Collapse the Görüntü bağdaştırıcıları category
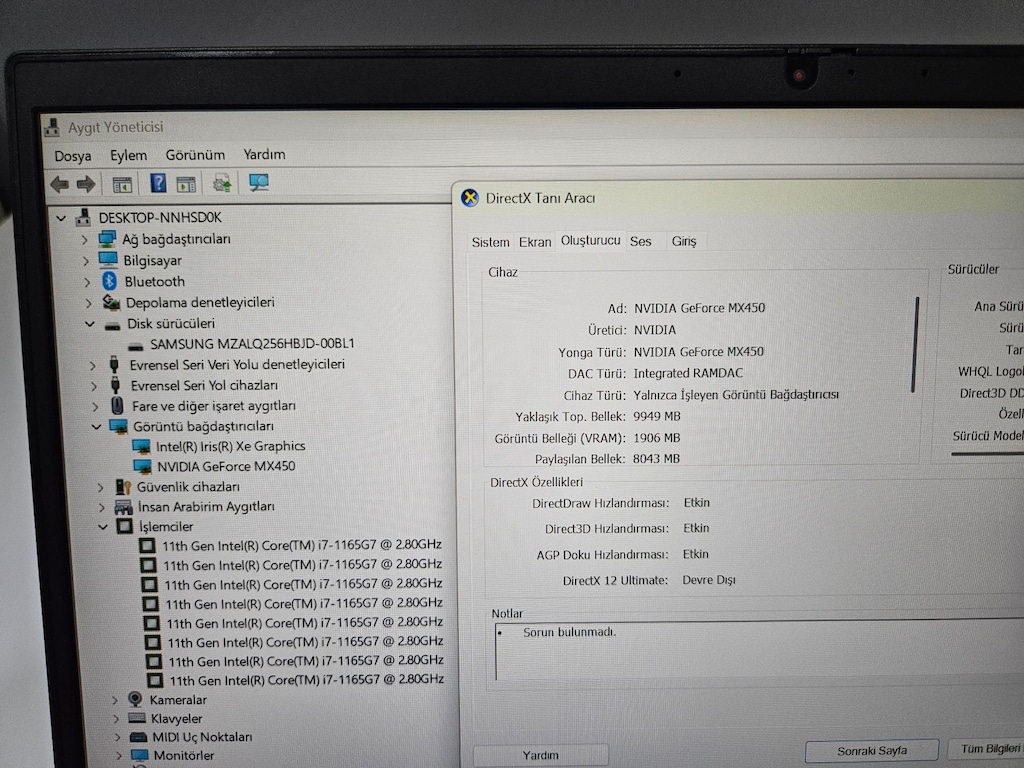This screenshot has height=768, width=1024. 96,426
